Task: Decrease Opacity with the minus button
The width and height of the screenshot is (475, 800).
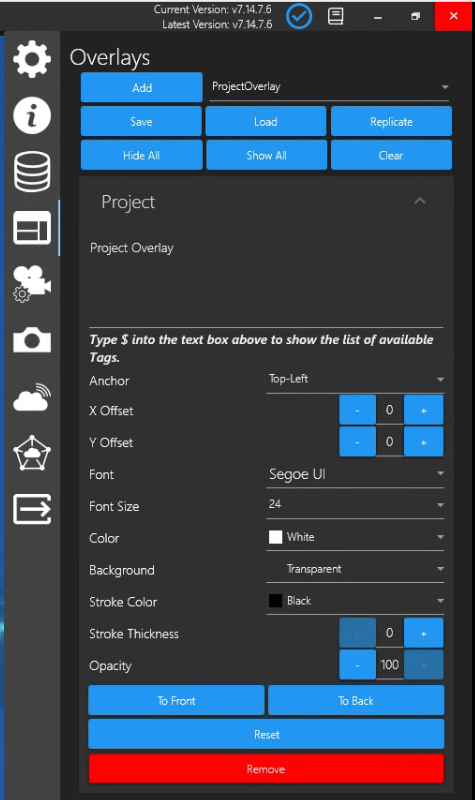Action: pyautogui.click(x=357, y=665)
